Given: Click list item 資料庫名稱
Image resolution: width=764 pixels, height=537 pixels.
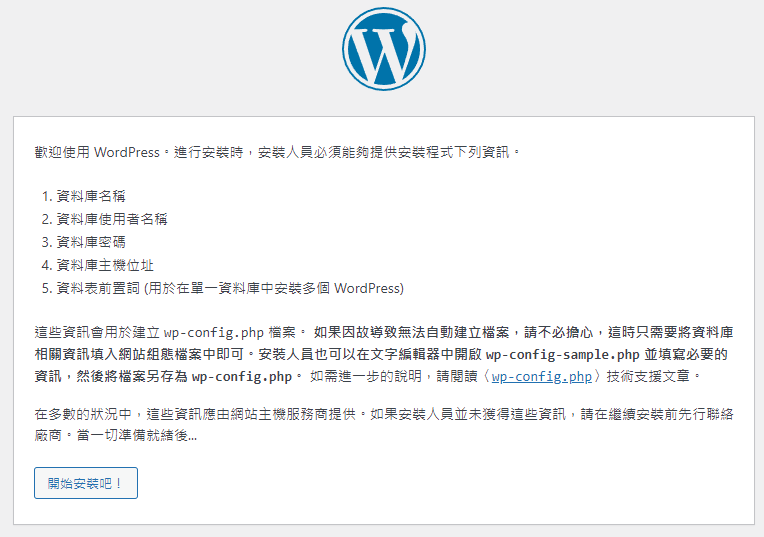Looking at the screenshot, I should (91, 196).
